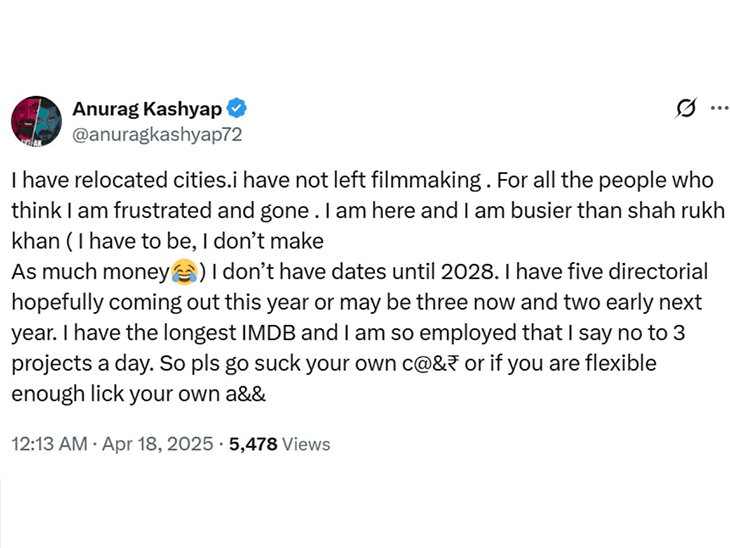Click the 5,478 view count number

(x=253, y=443)
